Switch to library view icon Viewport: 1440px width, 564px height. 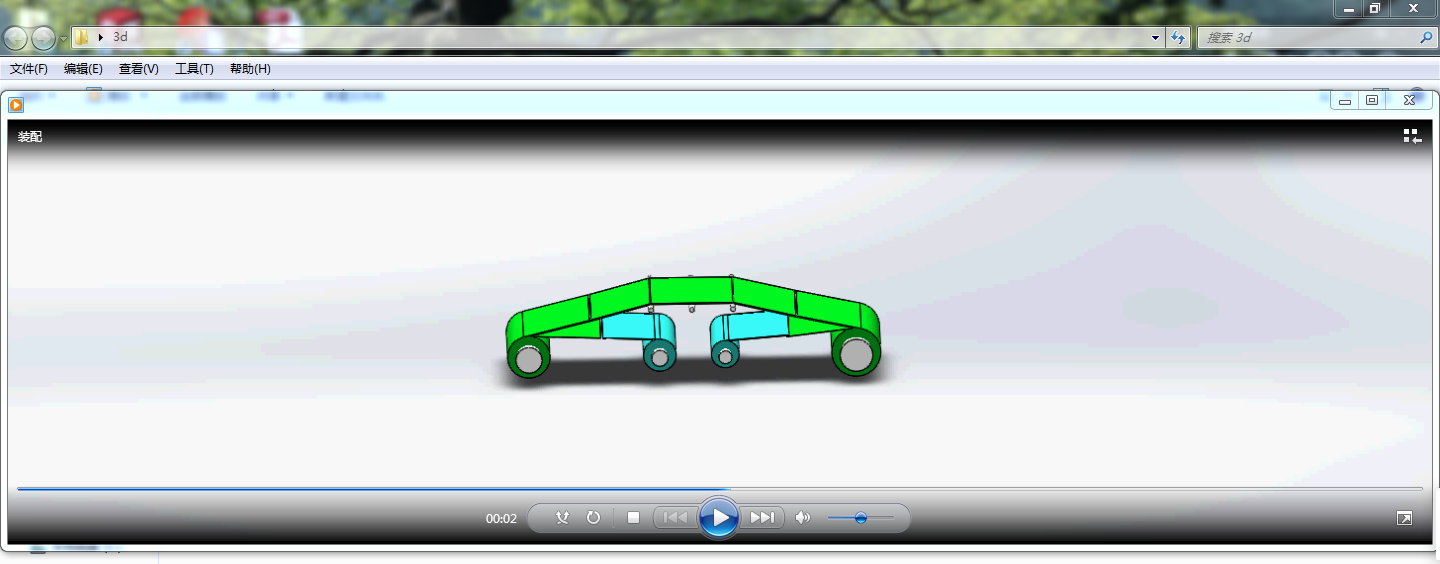click(1412, 136)
